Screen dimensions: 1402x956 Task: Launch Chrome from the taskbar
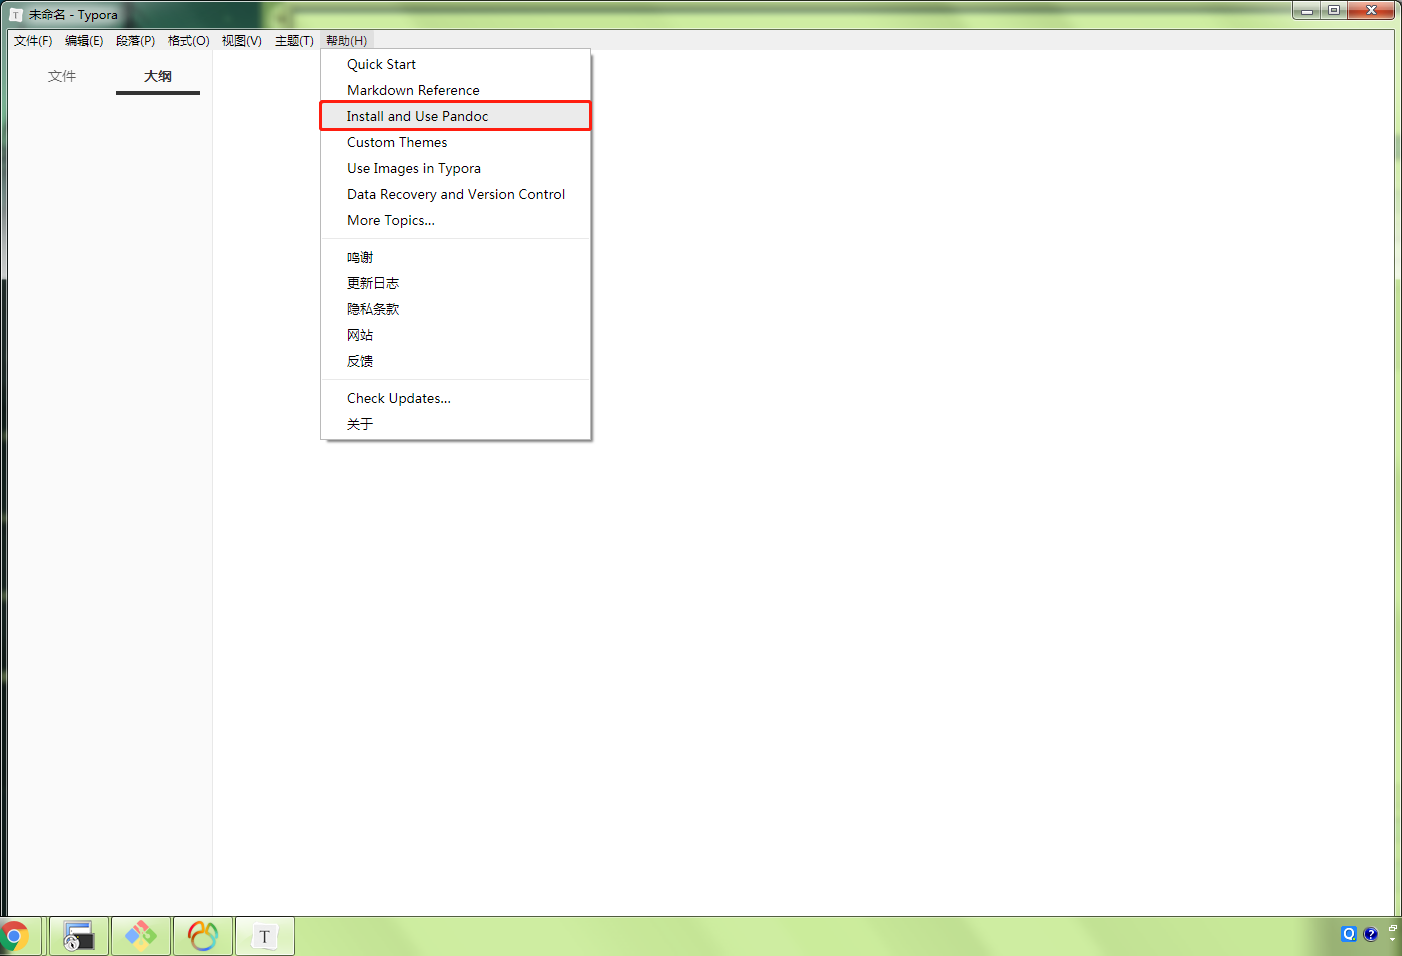click(x=14, y=937)
